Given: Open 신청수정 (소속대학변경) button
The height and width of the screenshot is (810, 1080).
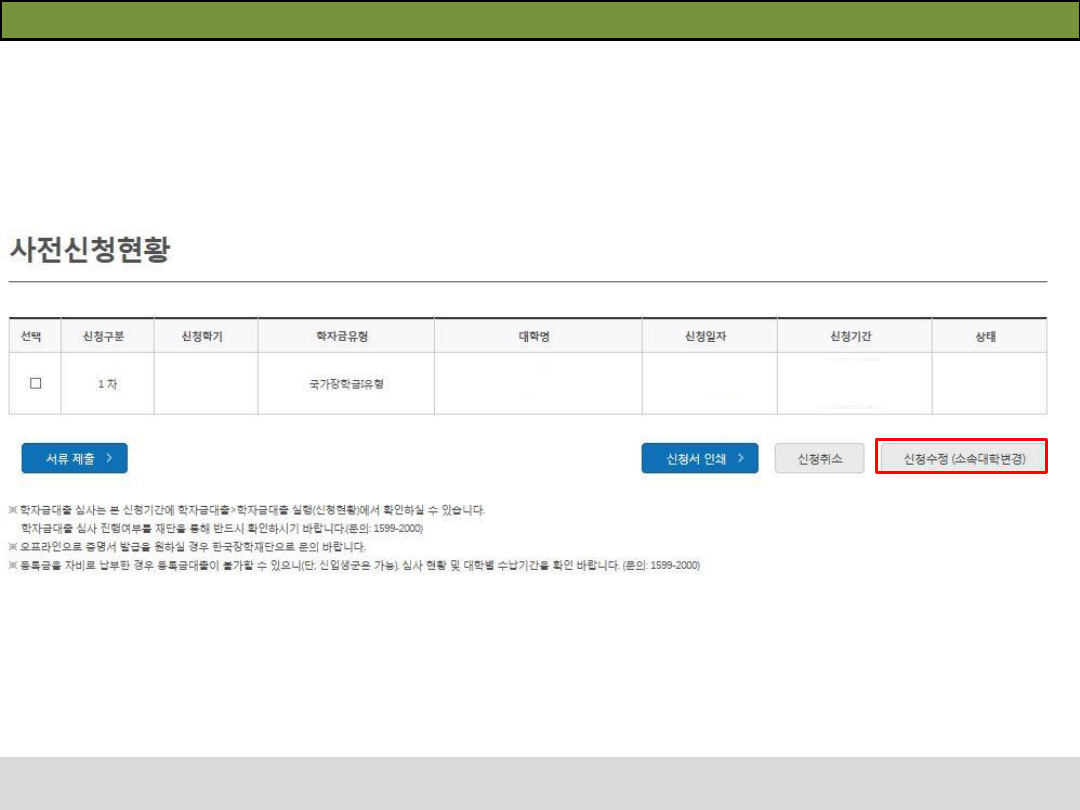Looking at the screenshot, I should [961, 459].
